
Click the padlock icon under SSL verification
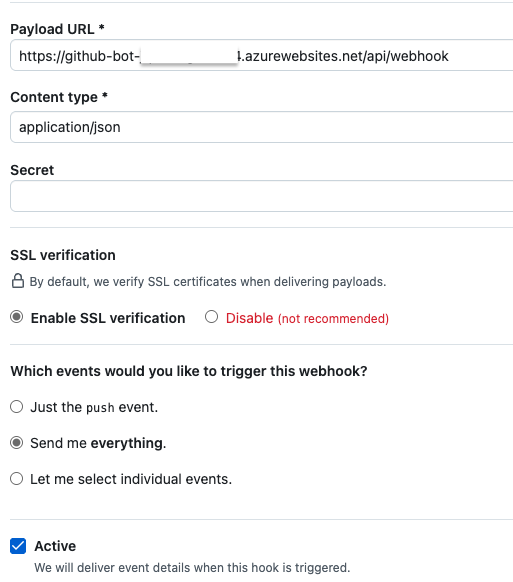tap(18, 281)
